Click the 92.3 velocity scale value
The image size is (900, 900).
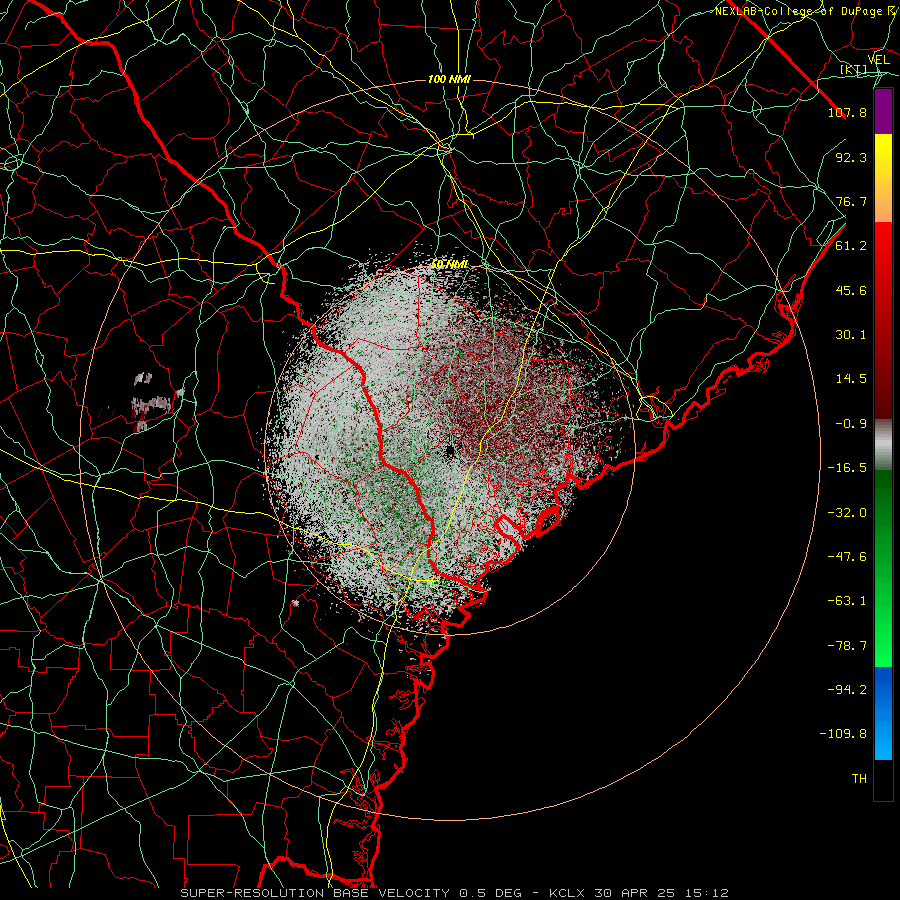point(851,157)
